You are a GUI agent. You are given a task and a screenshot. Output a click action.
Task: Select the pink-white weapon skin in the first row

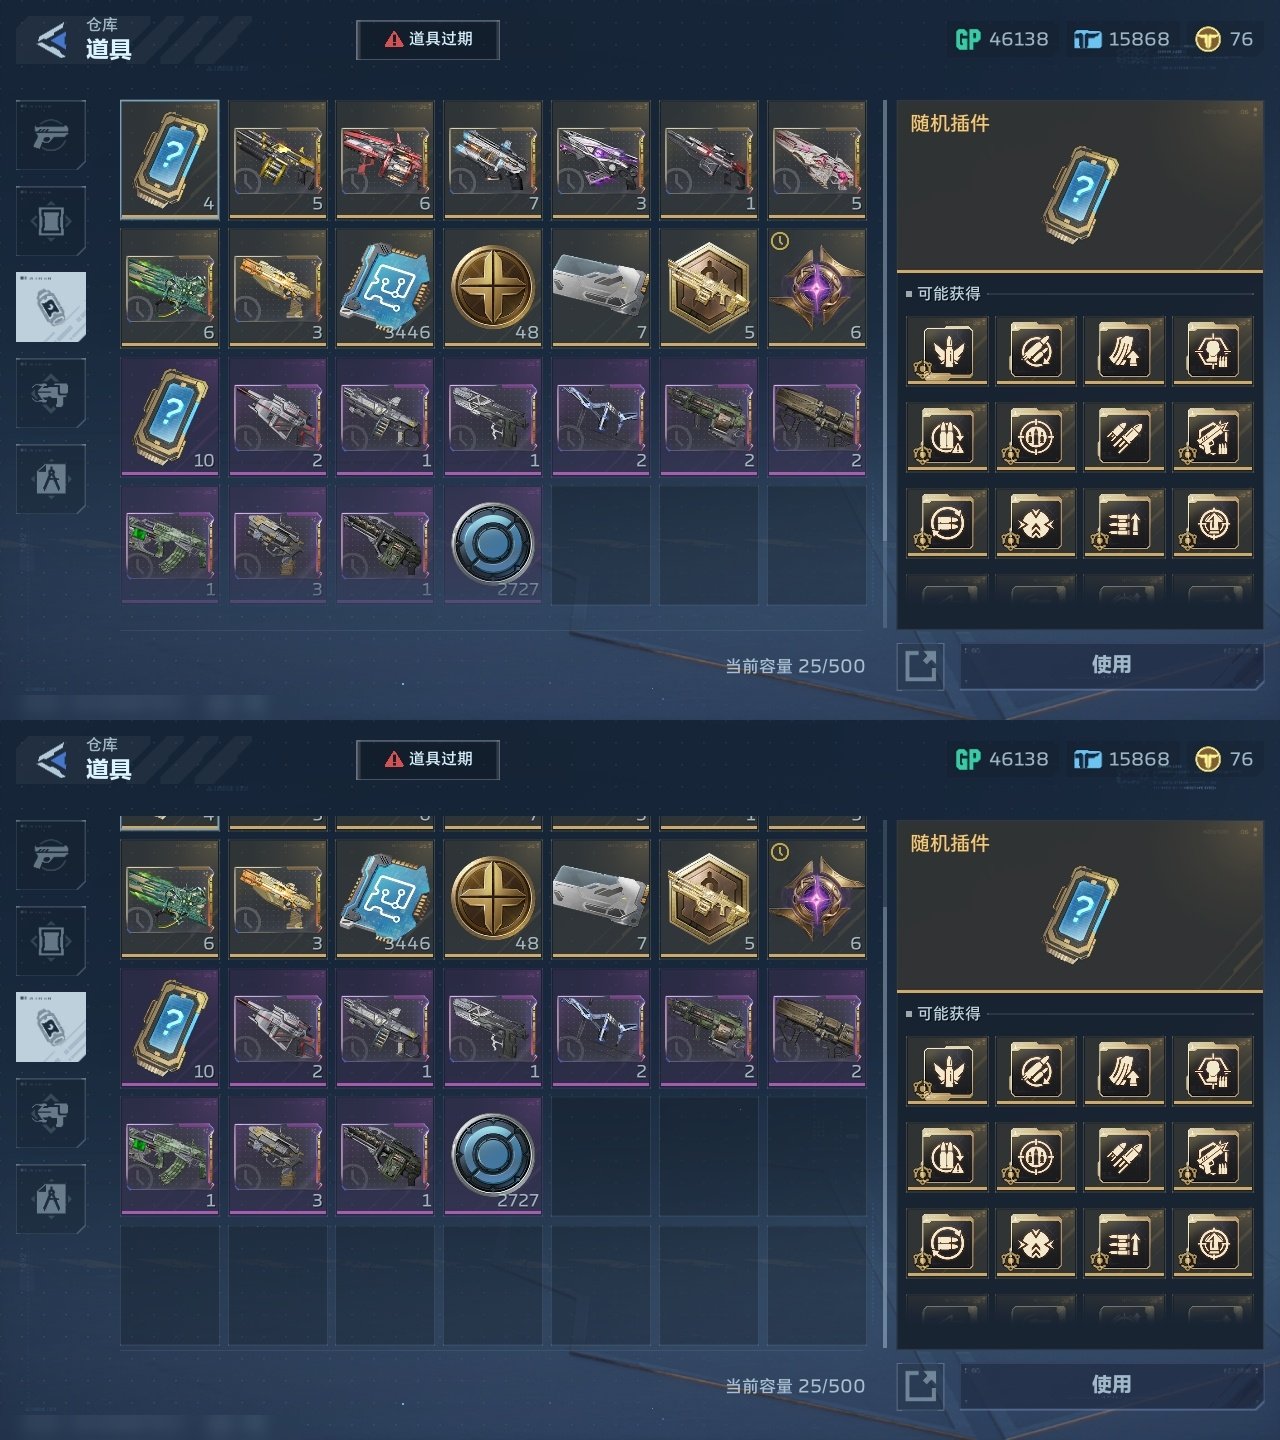[817, 159]
